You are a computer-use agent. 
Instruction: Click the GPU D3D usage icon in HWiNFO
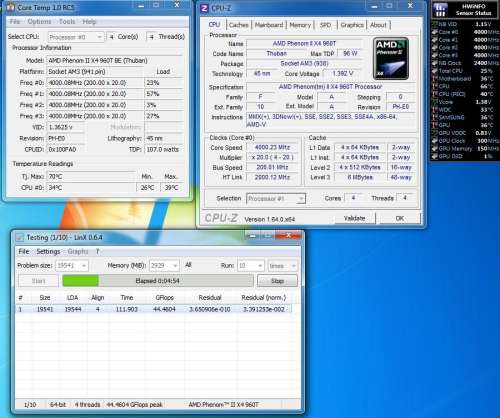(434, 156)
